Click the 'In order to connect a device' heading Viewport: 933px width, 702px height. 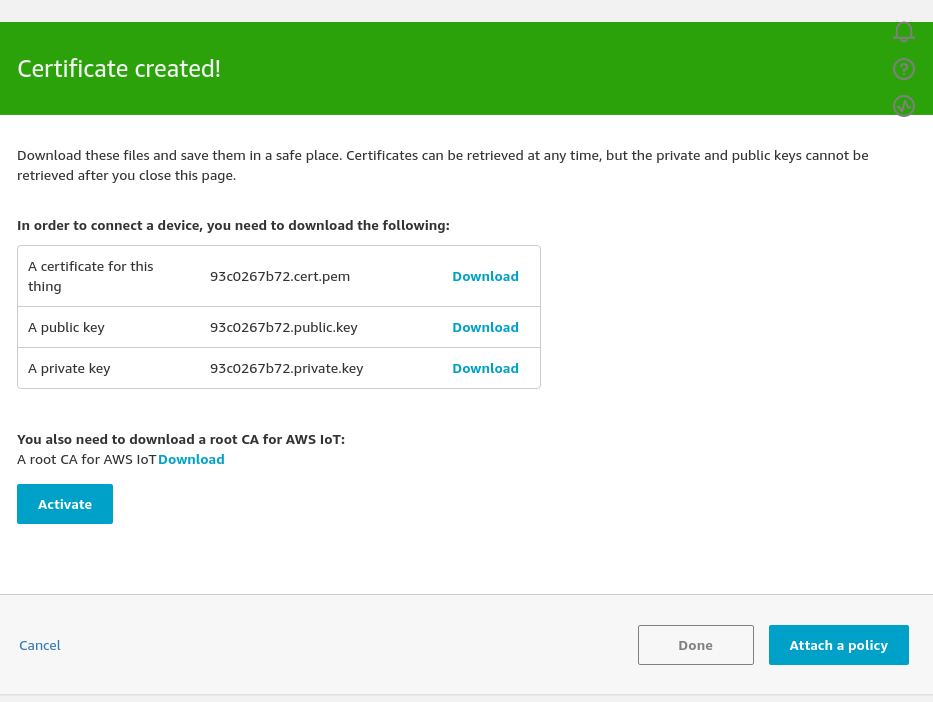coord(233,225)
